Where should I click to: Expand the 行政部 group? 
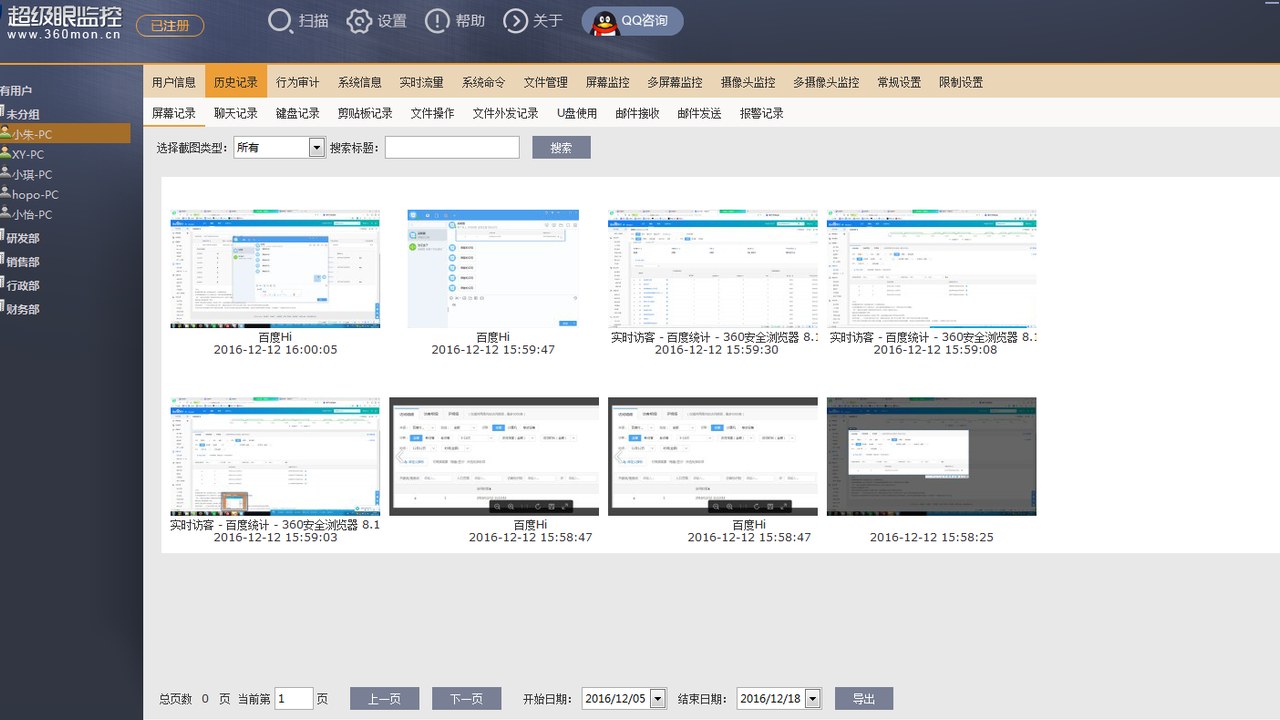point(22,285)
